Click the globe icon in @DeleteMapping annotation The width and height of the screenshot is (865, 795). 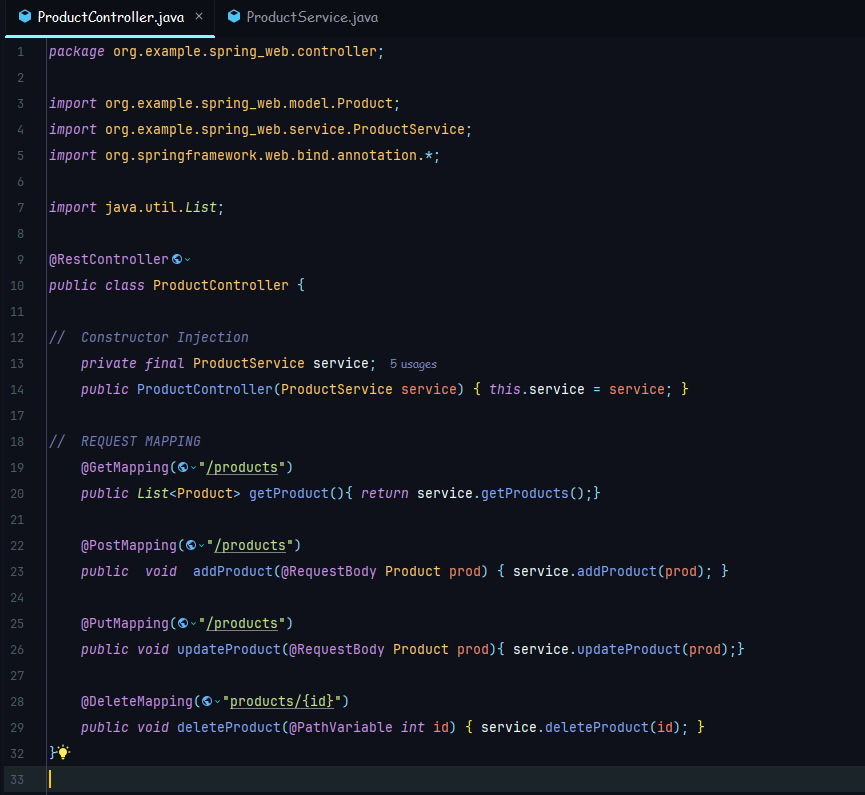point(207,701)
